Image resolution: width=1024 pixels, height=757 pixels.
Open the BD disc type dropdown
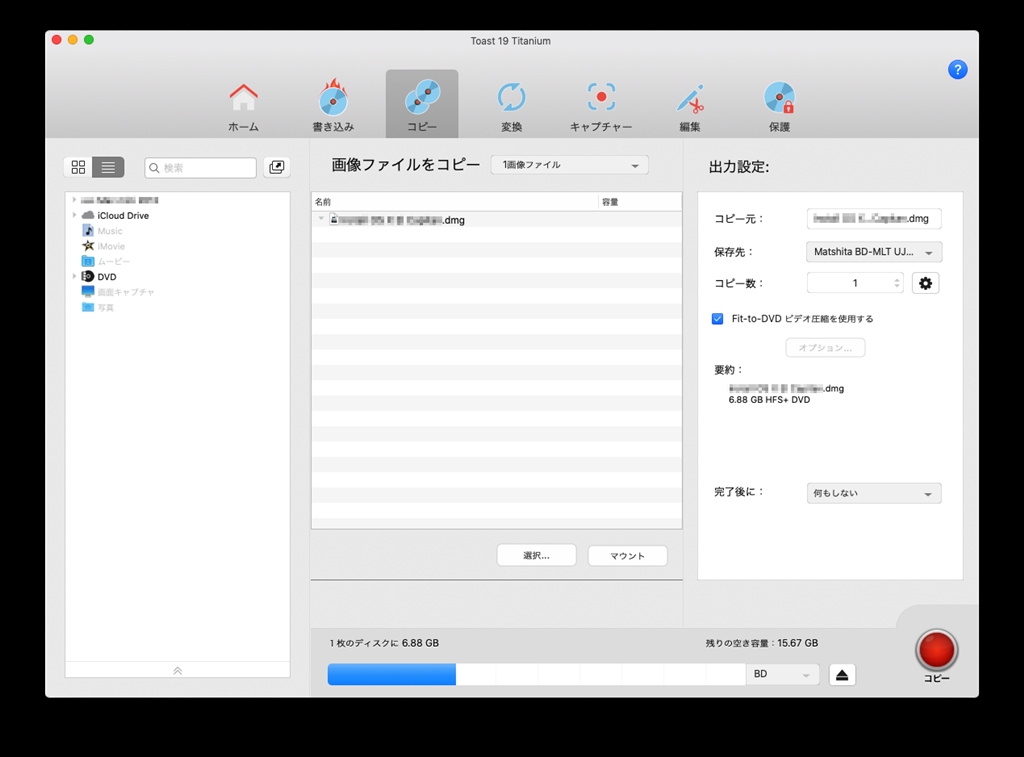click(782, 674)
